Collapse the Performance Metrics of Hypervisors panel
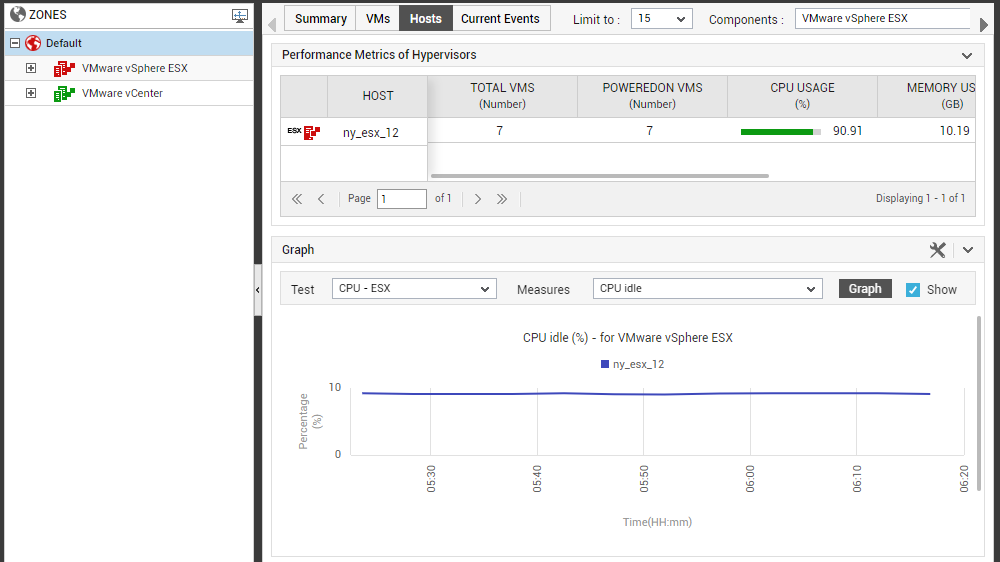The height and width of the screenshot is (562, 1000). point(967,55)
